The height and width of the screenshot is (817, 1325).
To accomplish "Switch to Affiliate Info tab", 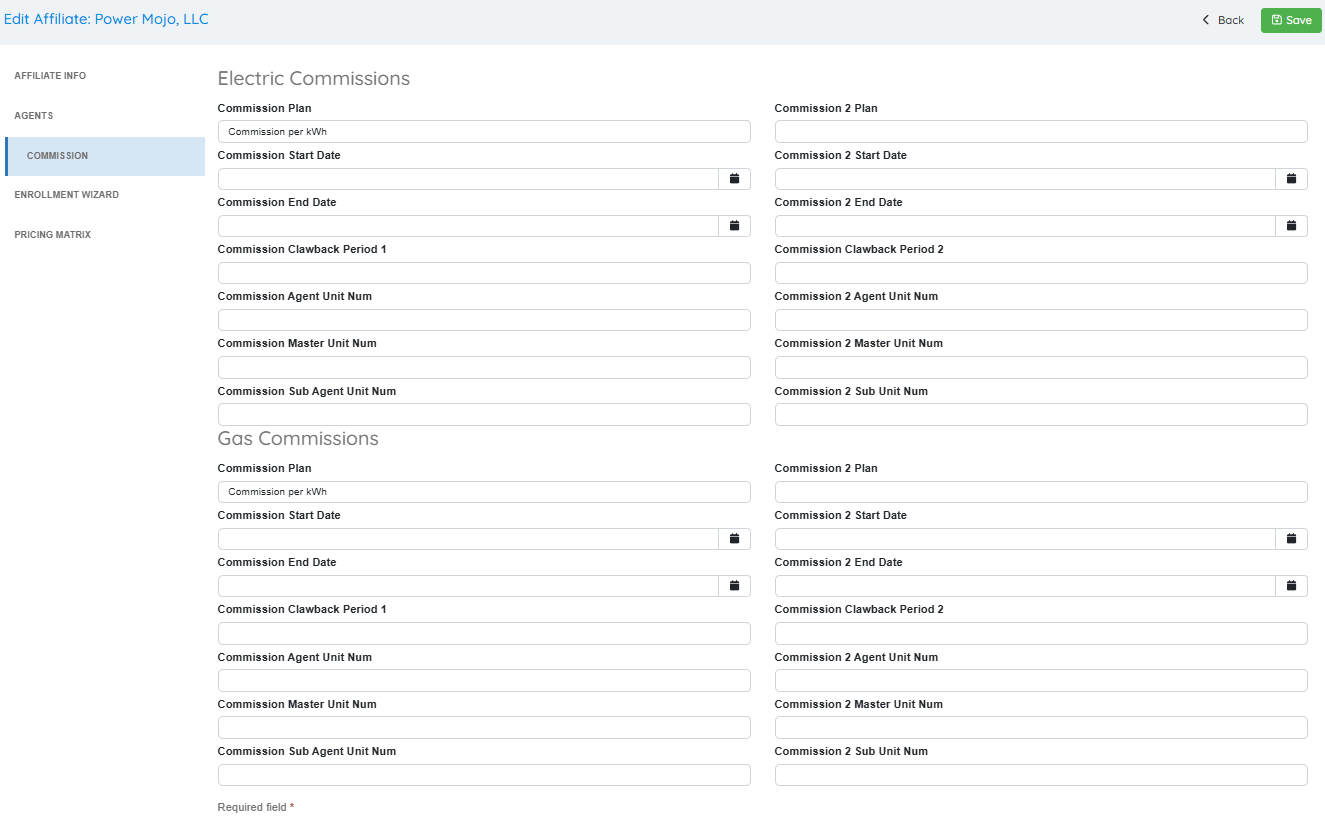I will tap(50, 76).
